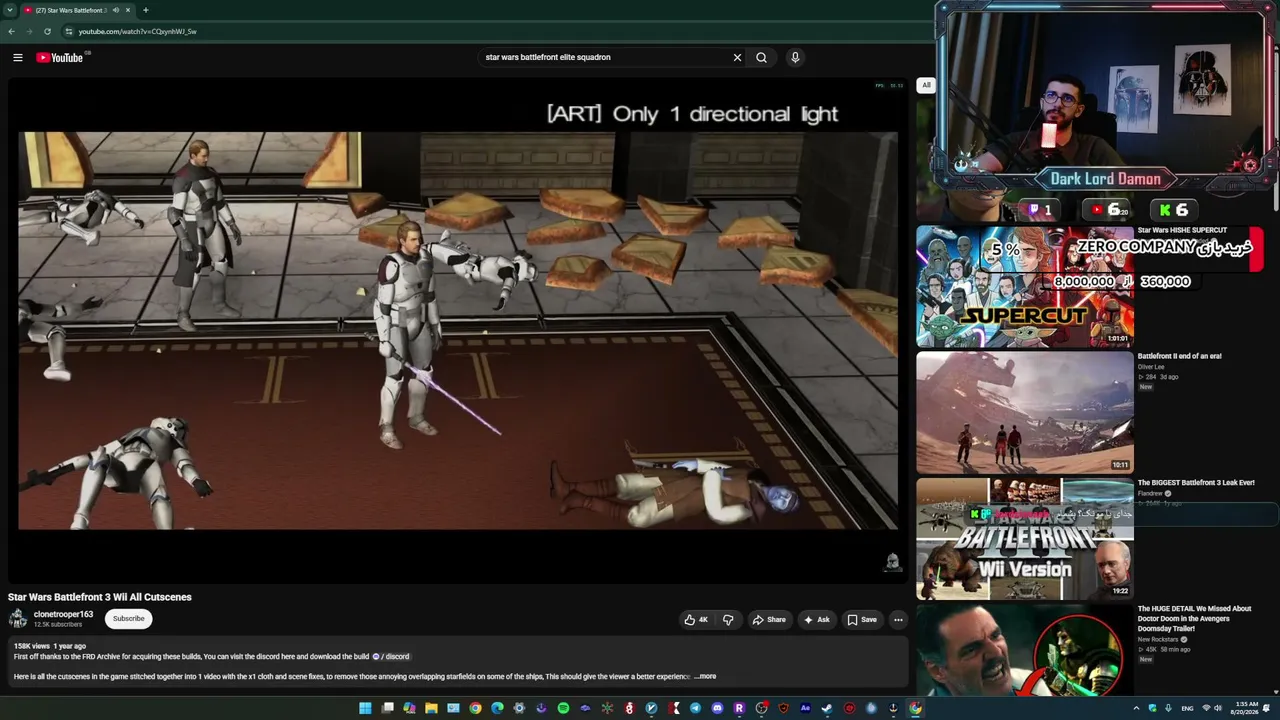Image resolution: width=1280 pixels, height=720 pixels.
Task: Open After Effects from the taskbar
Action: (x=805, y=708)
